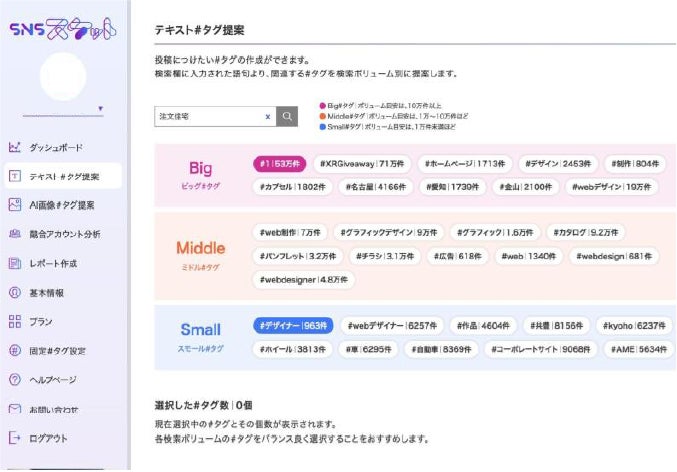
Task: Select the #webdesigner 4.8万件 tag
Action: [x=304, y=279]
